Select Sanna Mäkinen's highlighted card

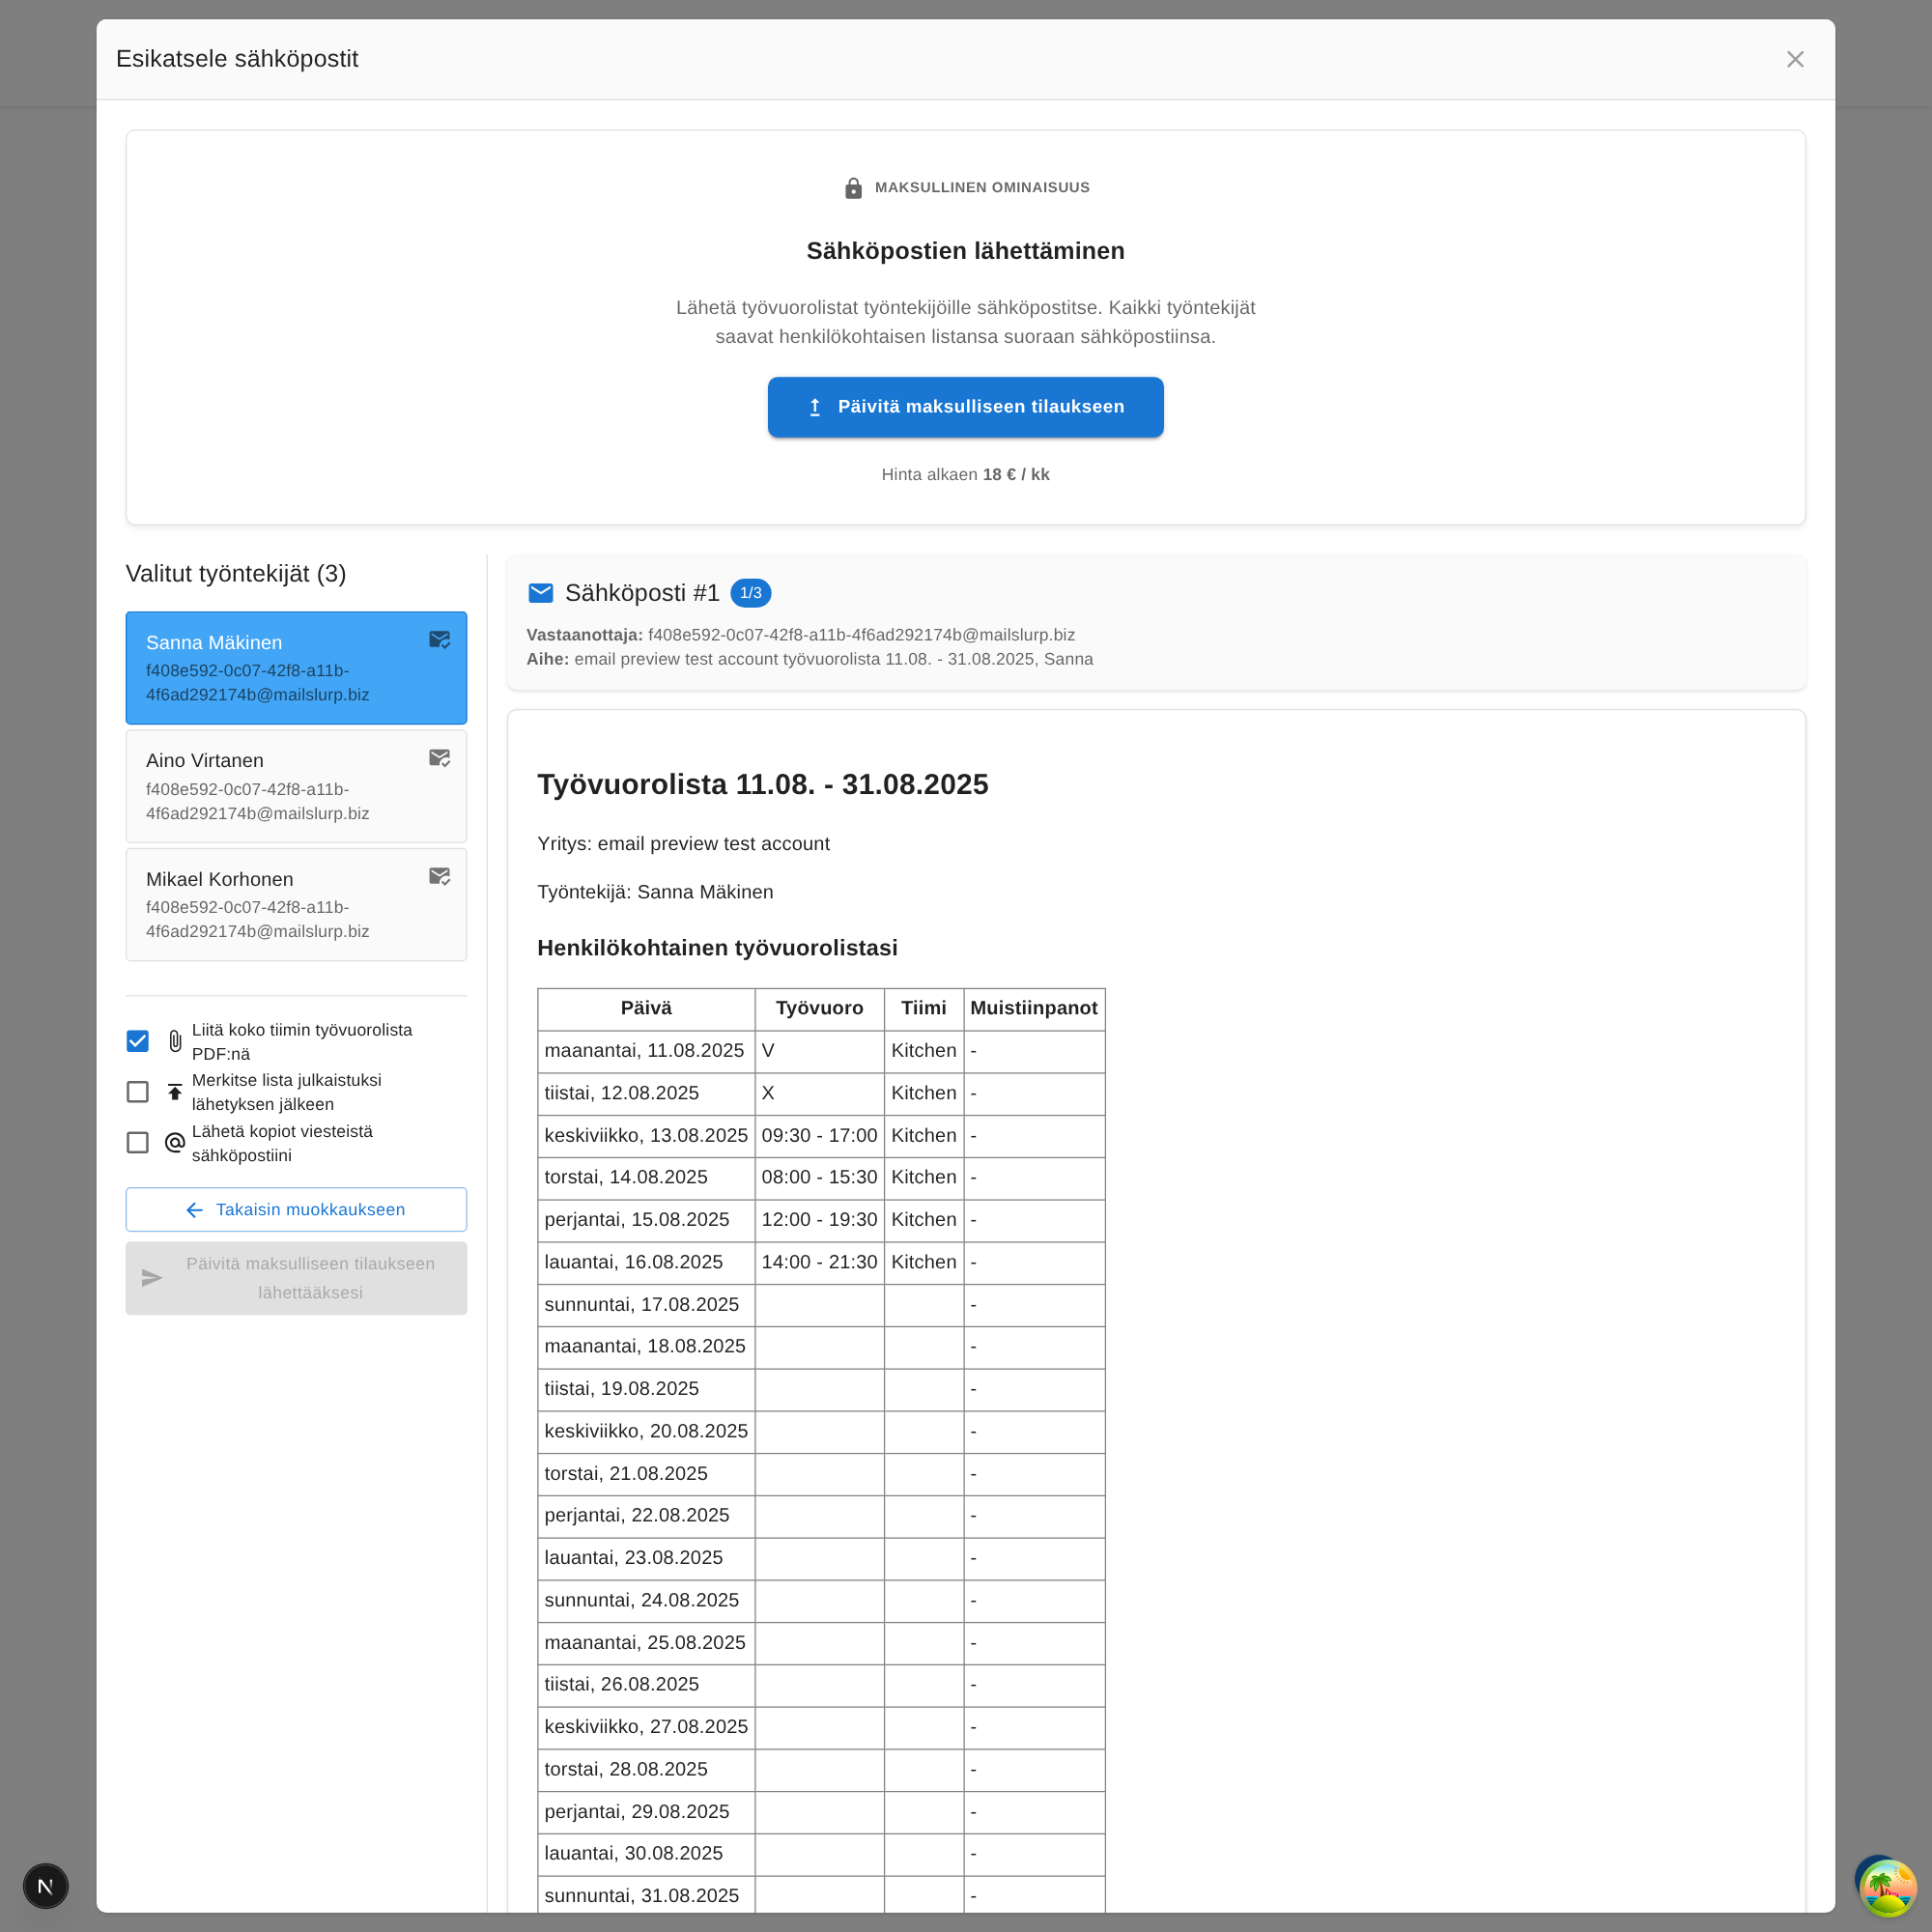click(280, 668)
